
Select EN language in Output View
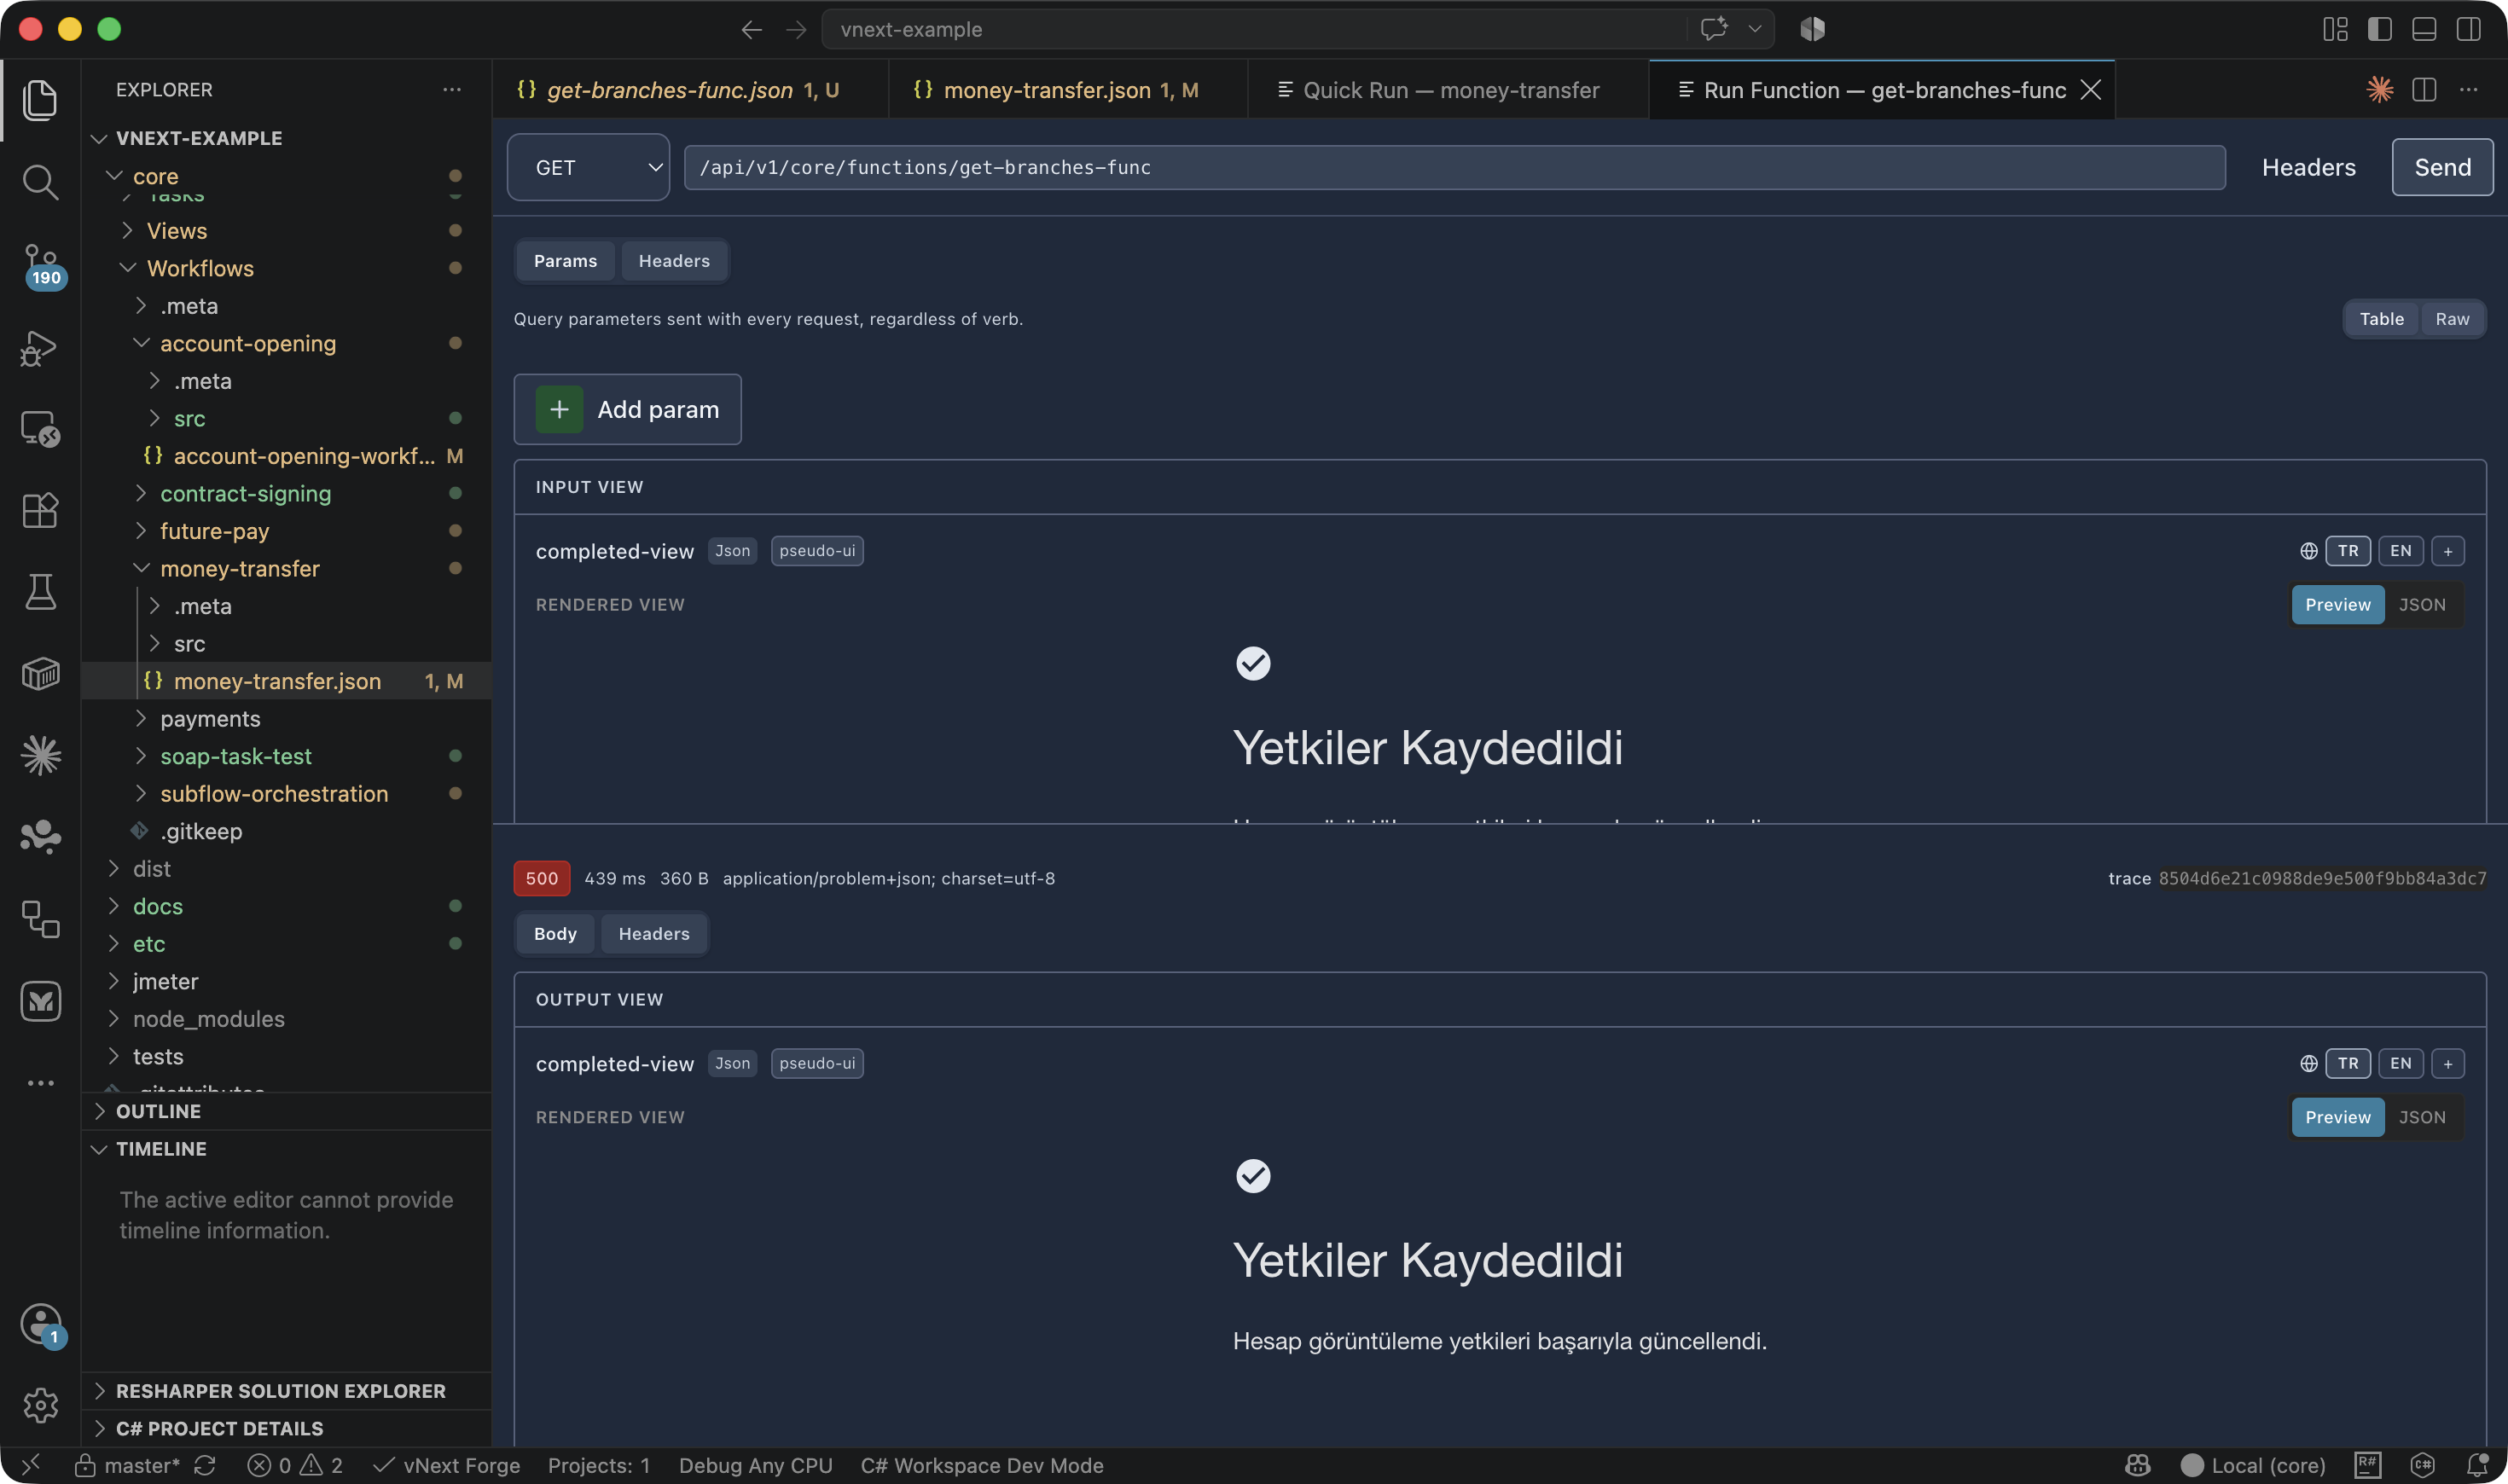(2400, 1064)
